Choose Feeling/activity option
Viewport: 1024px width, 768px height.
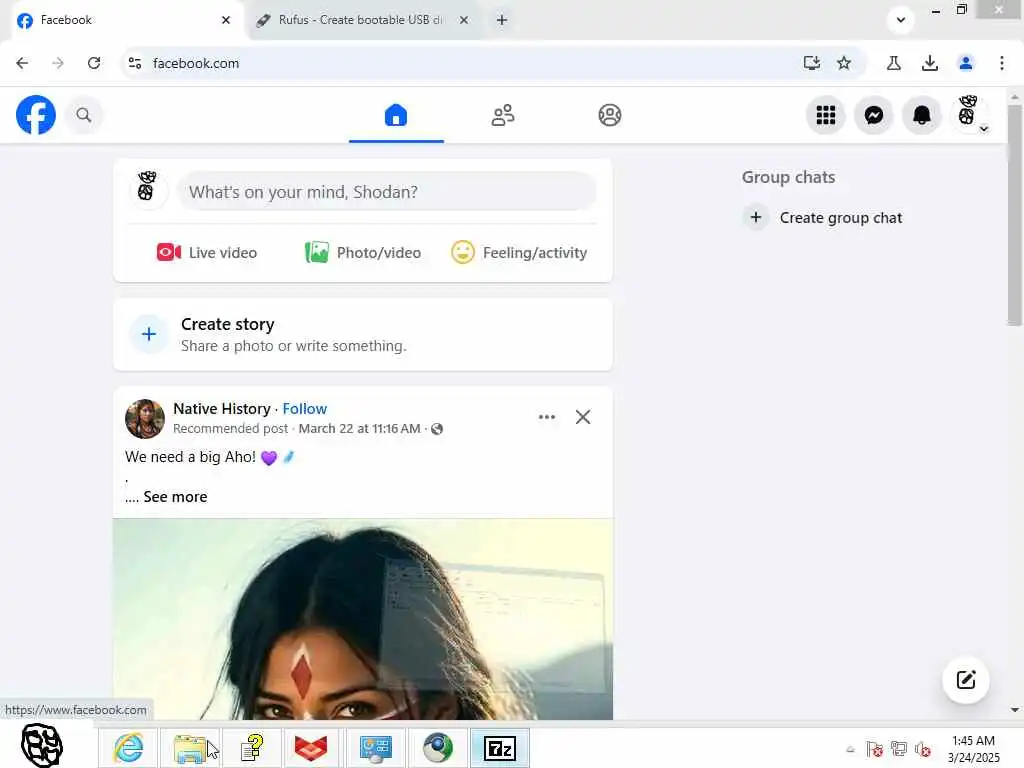(x=519, y=253)
